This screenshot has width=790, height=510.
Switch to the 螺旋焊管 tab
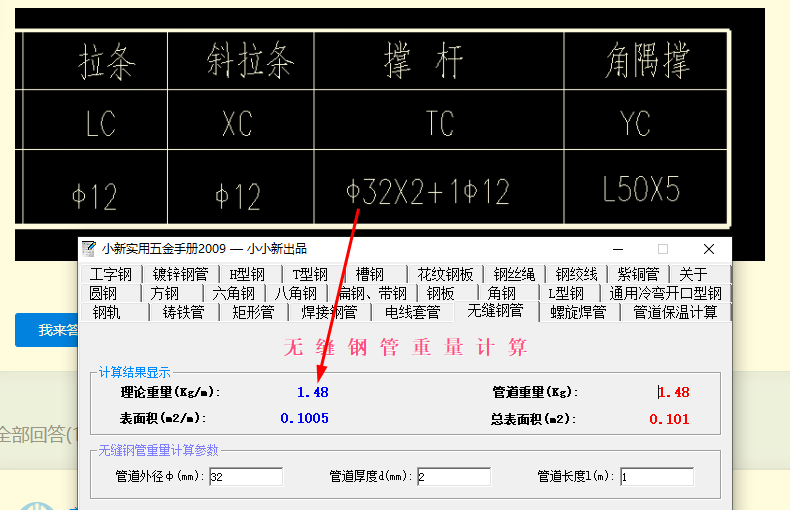(578, 312)
